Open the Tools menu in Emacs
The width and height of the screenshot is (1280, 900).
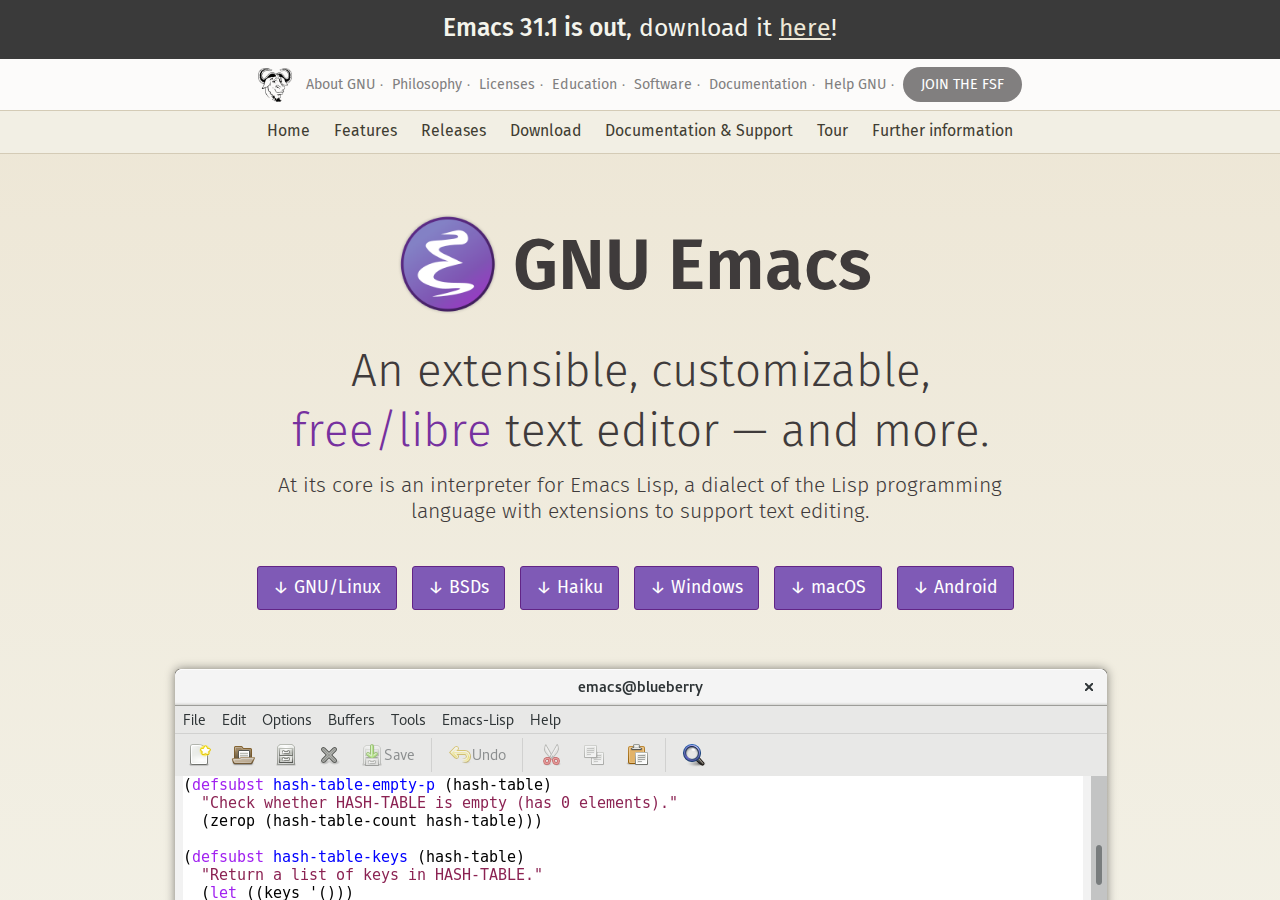point(408,720)
